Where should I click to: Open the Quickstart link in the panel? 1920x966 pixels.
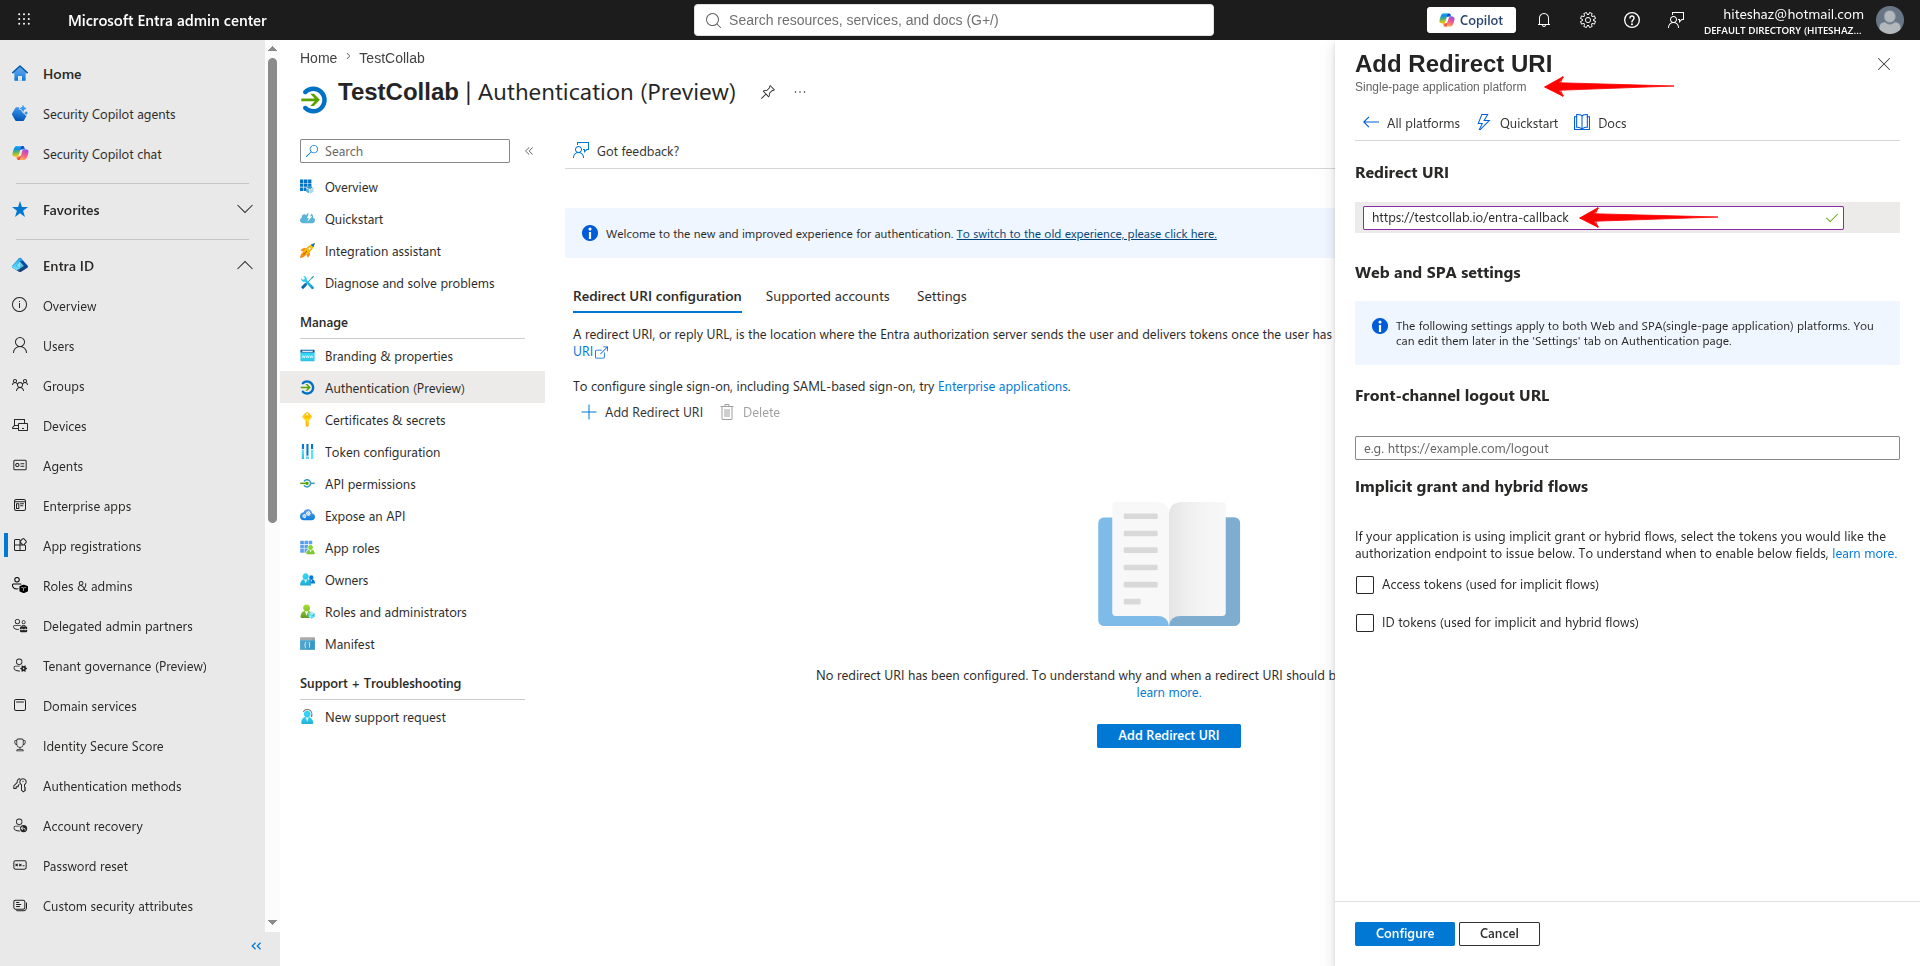pos(1517,123)
